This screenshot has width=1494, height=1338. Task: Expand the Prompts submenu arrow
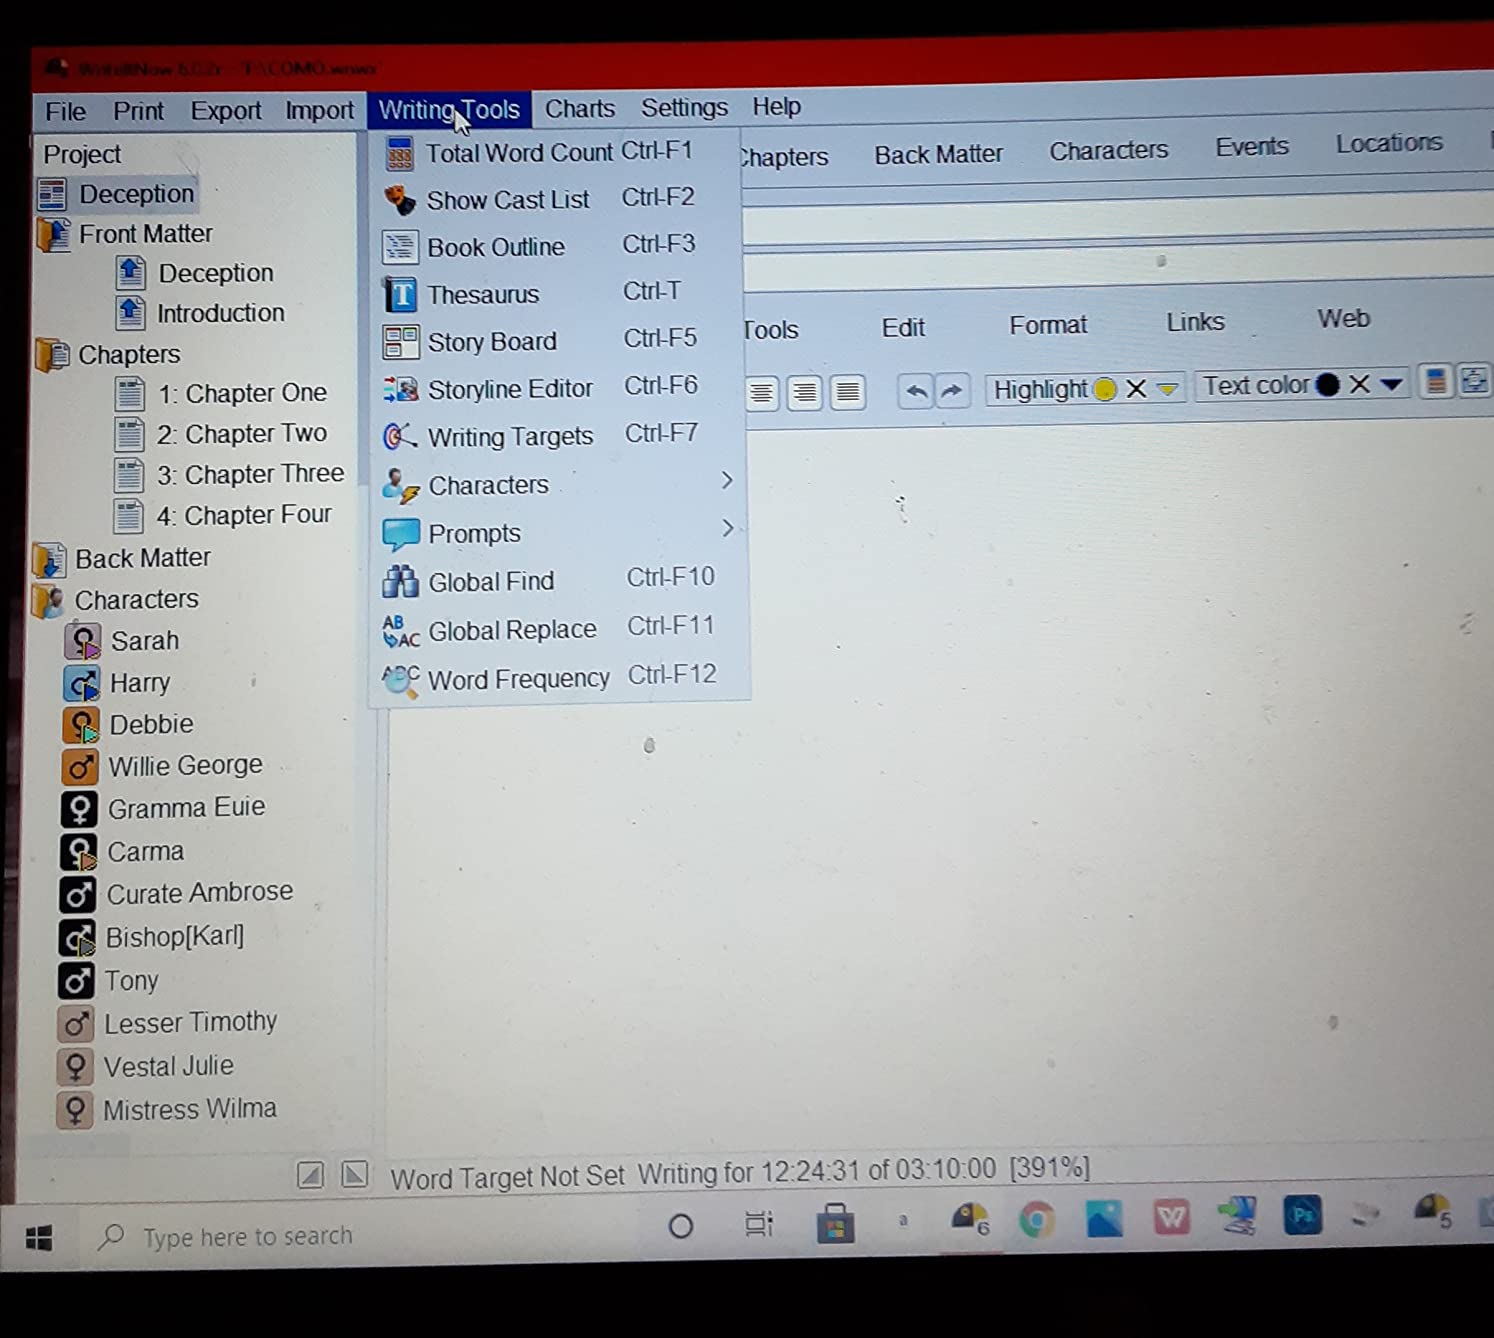[x=728, y=528]
